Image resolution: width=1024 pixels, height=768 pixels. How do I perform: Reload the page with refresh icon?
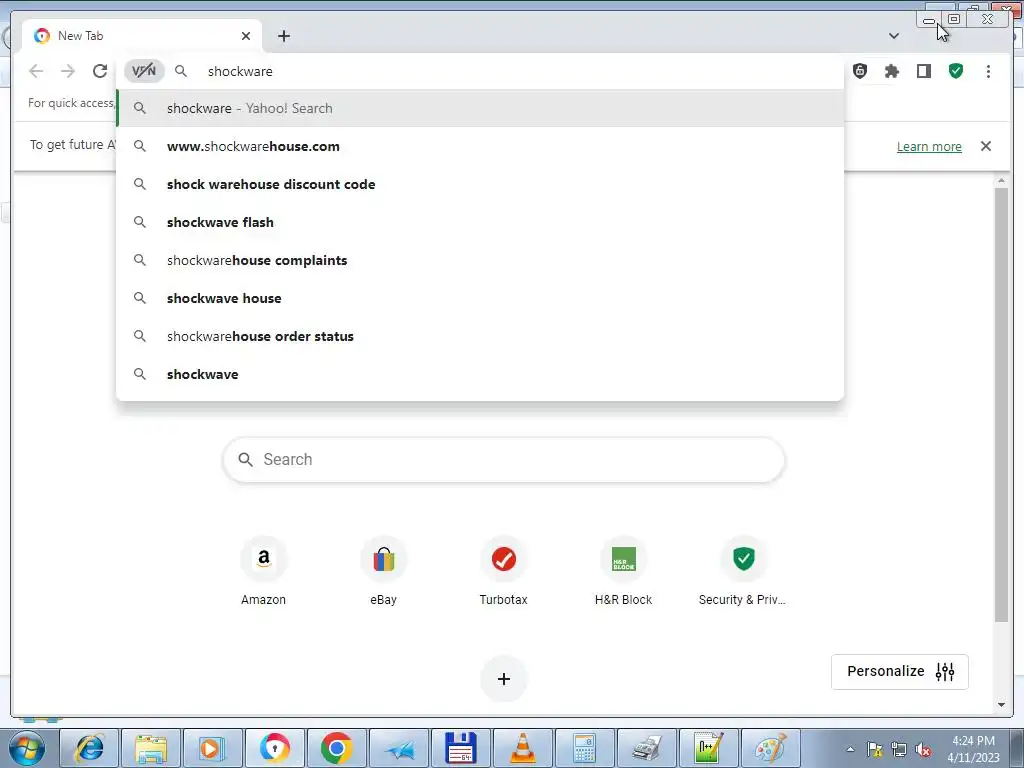[99, 71]
